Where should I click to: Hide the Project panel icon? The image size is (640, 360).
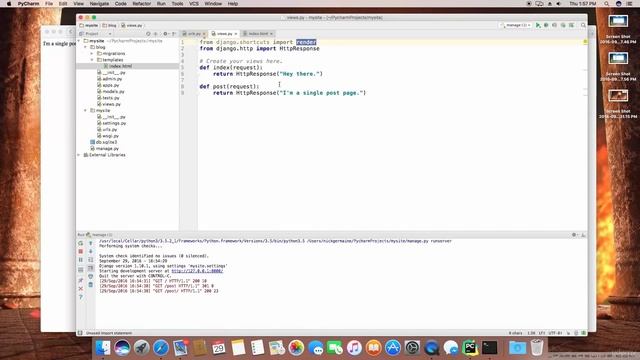[174, 34]
